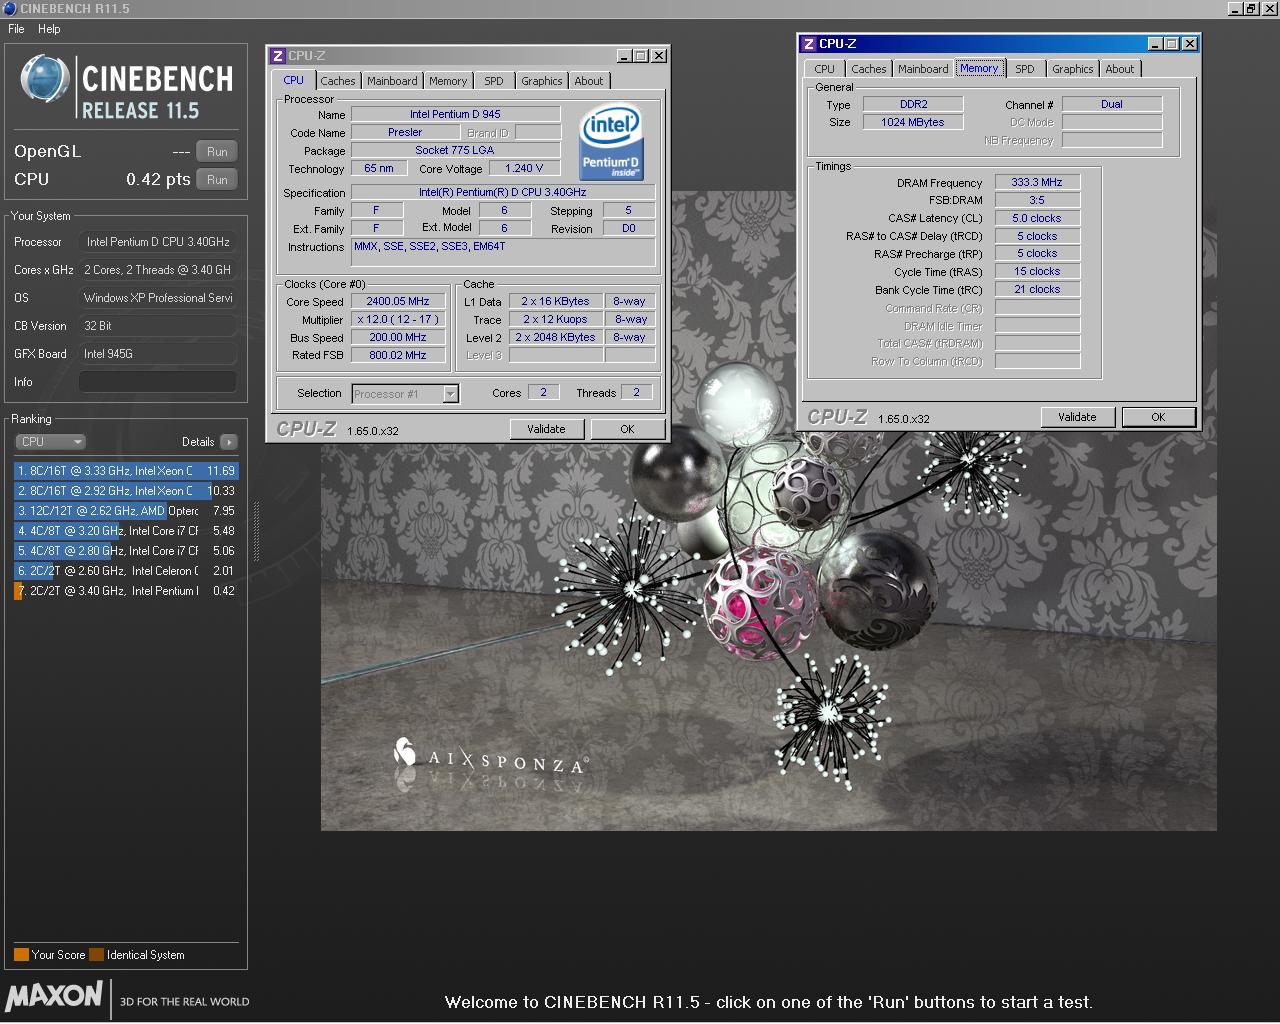
Task: Restore the Cinebench main window
Action: click(1251, 8)
